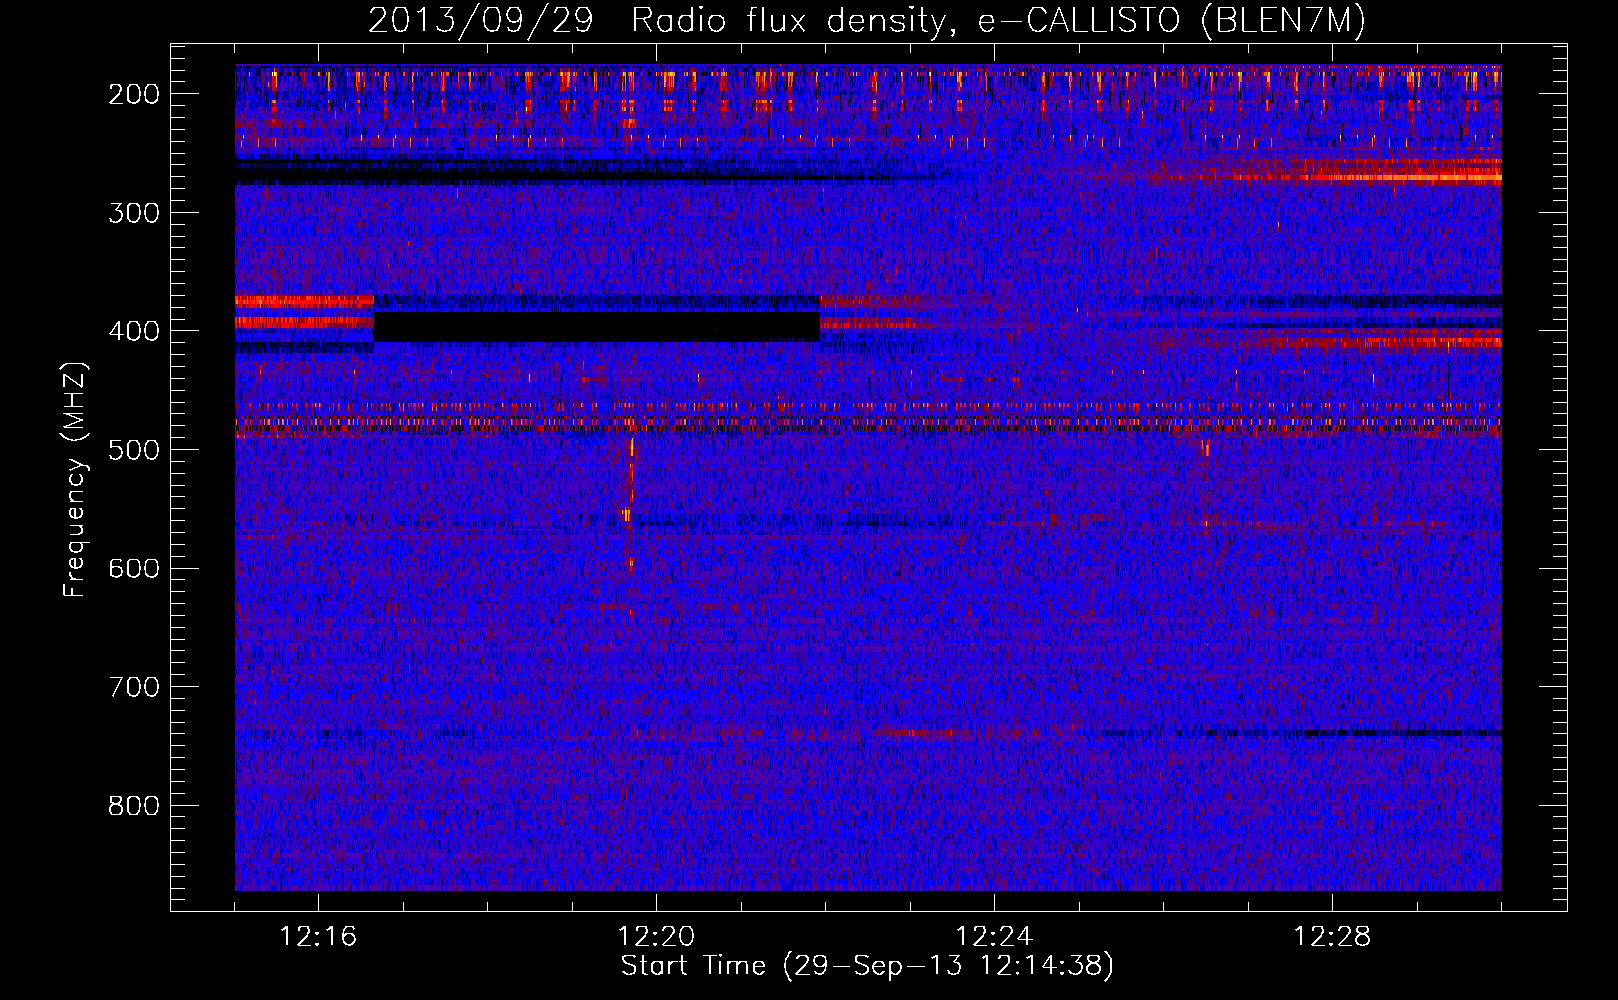Click the 400 frequency tick label
Screen dimensions: 1618x1000
click(133, 331)
